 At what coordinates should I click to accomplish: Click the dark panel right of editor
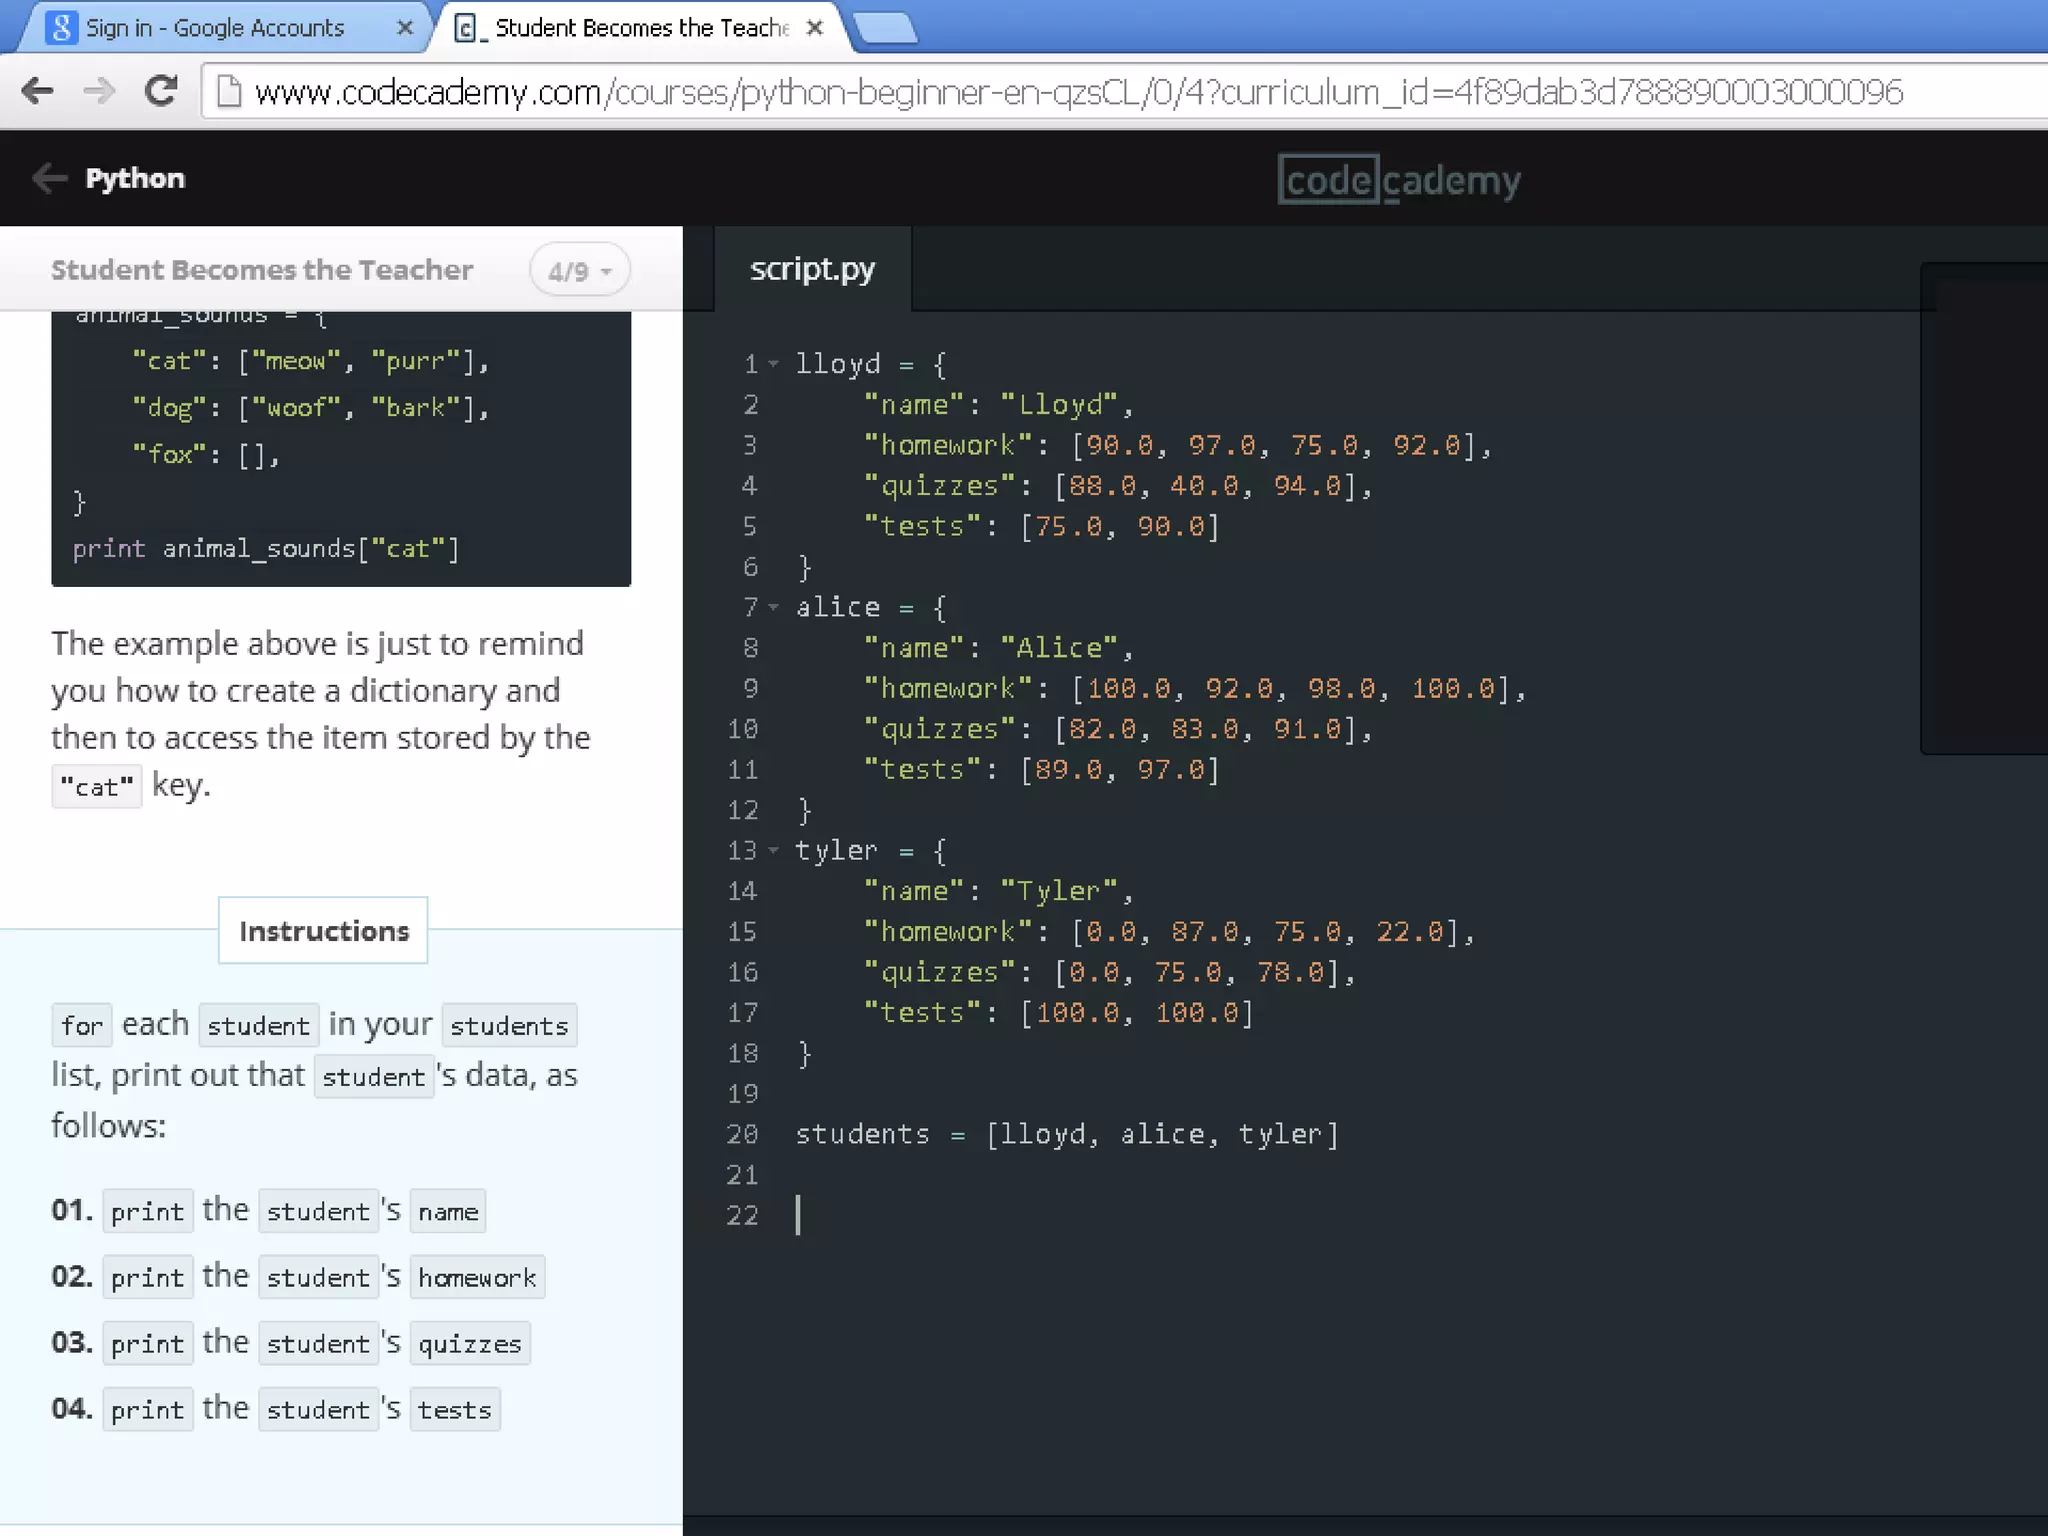1984,508
